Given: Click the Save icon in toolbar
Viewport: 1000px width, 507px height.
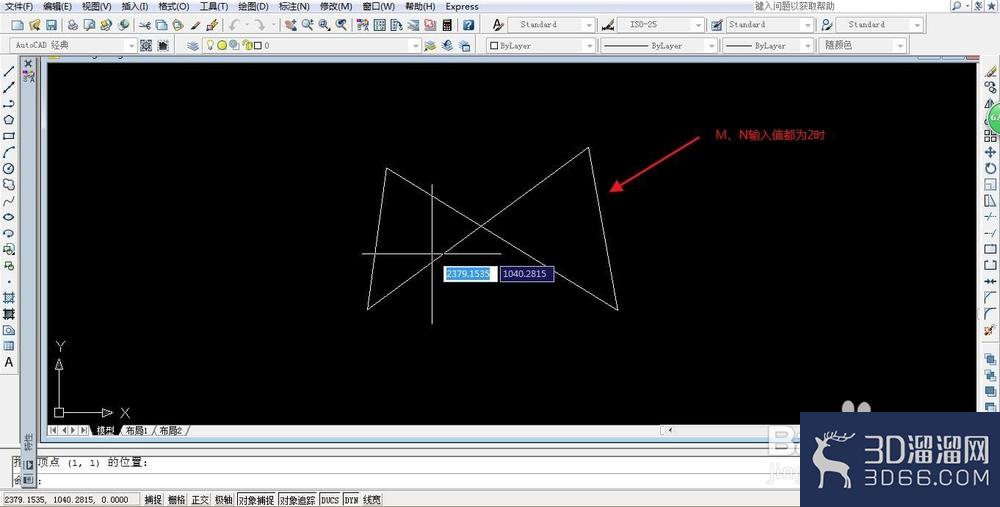Looking at the screenshot, I should point(51,25).
